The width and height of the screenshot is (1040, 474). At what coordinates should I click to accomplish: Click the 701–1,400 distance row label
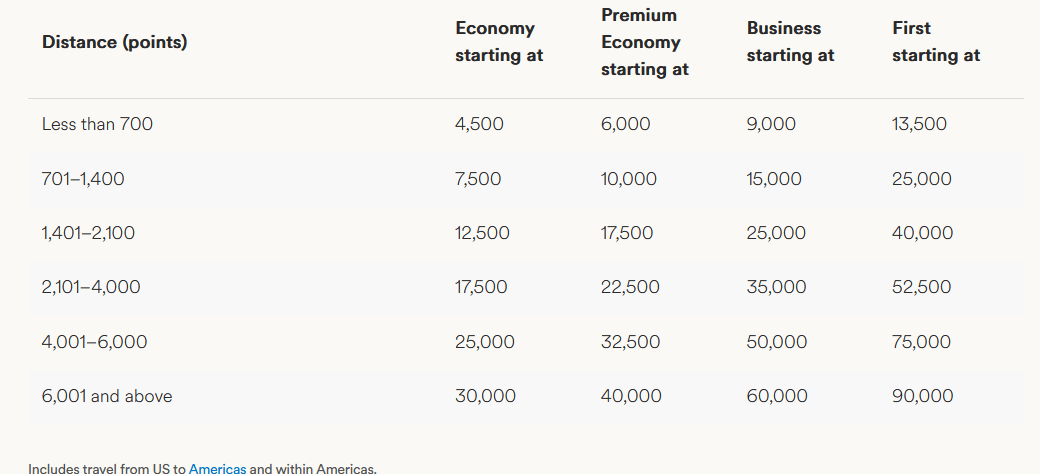[83, 180]
